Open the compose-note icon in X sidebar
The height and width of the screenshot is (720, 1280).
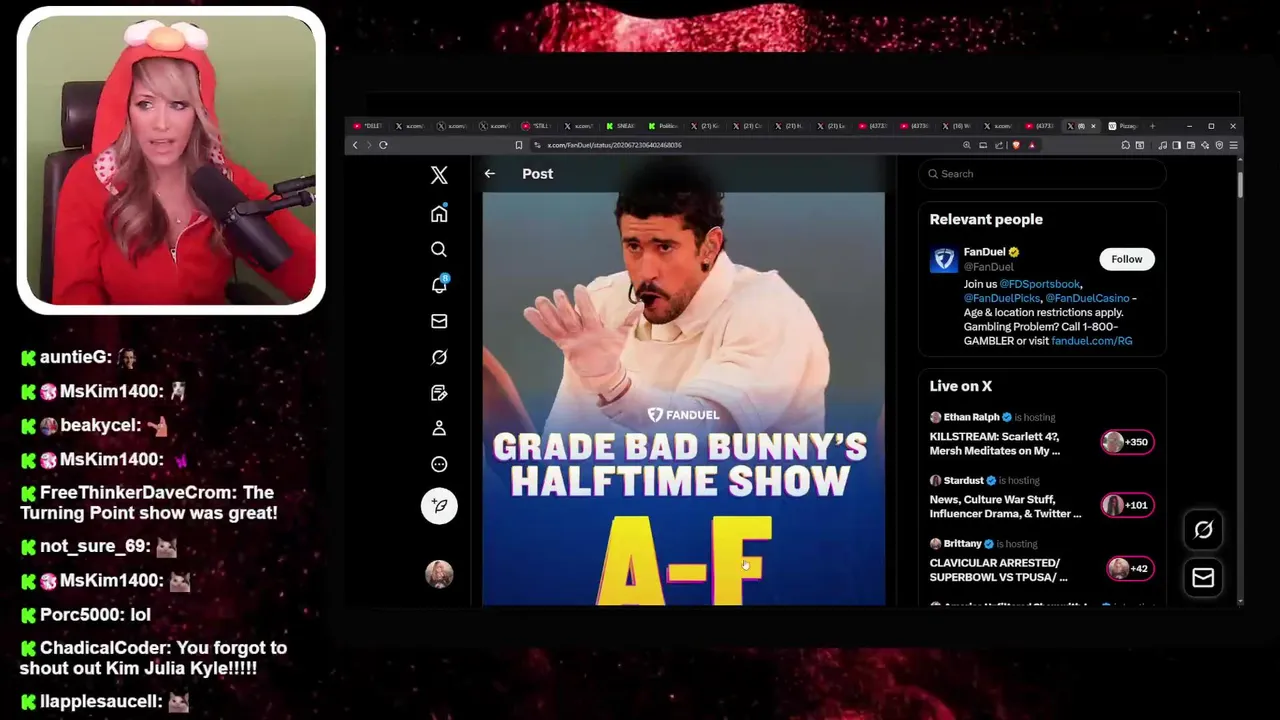pyautogui.click(x=439, y=393)
